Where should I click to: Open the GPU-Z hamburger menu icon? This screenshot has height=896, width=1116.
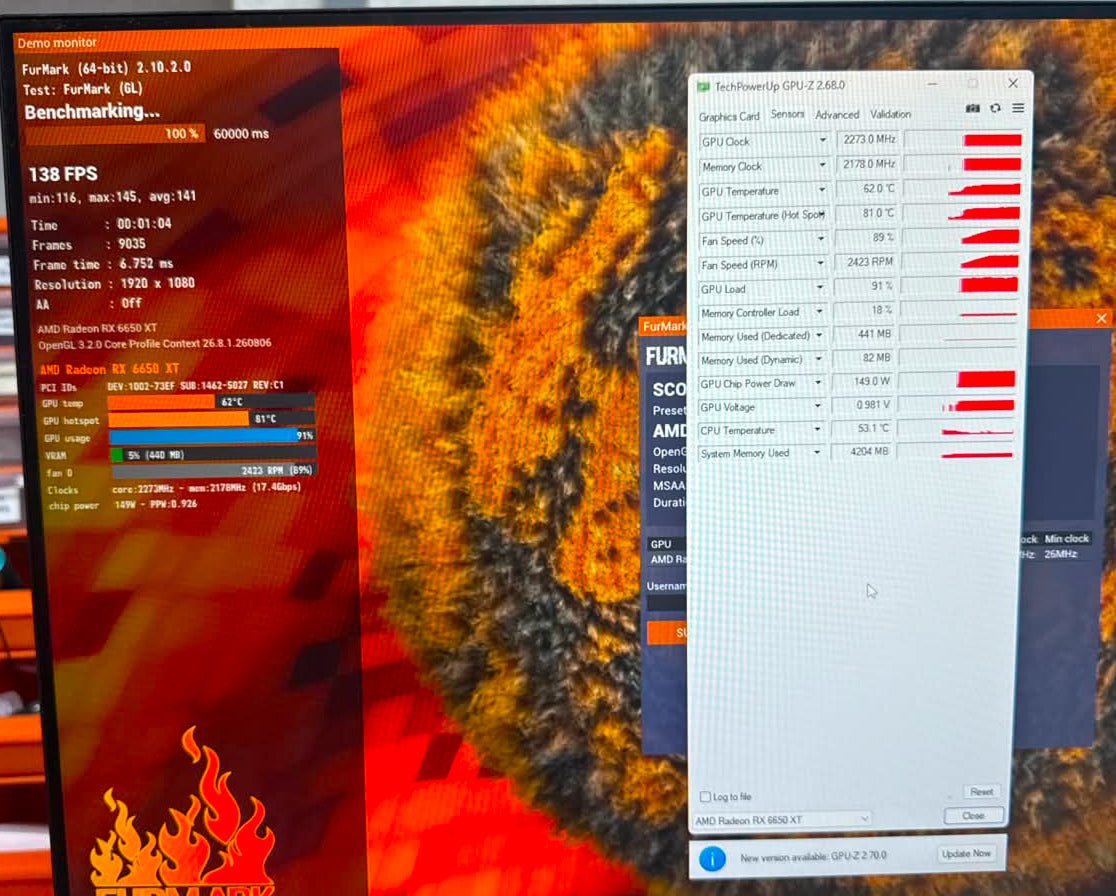click(x=1018, y=108)
